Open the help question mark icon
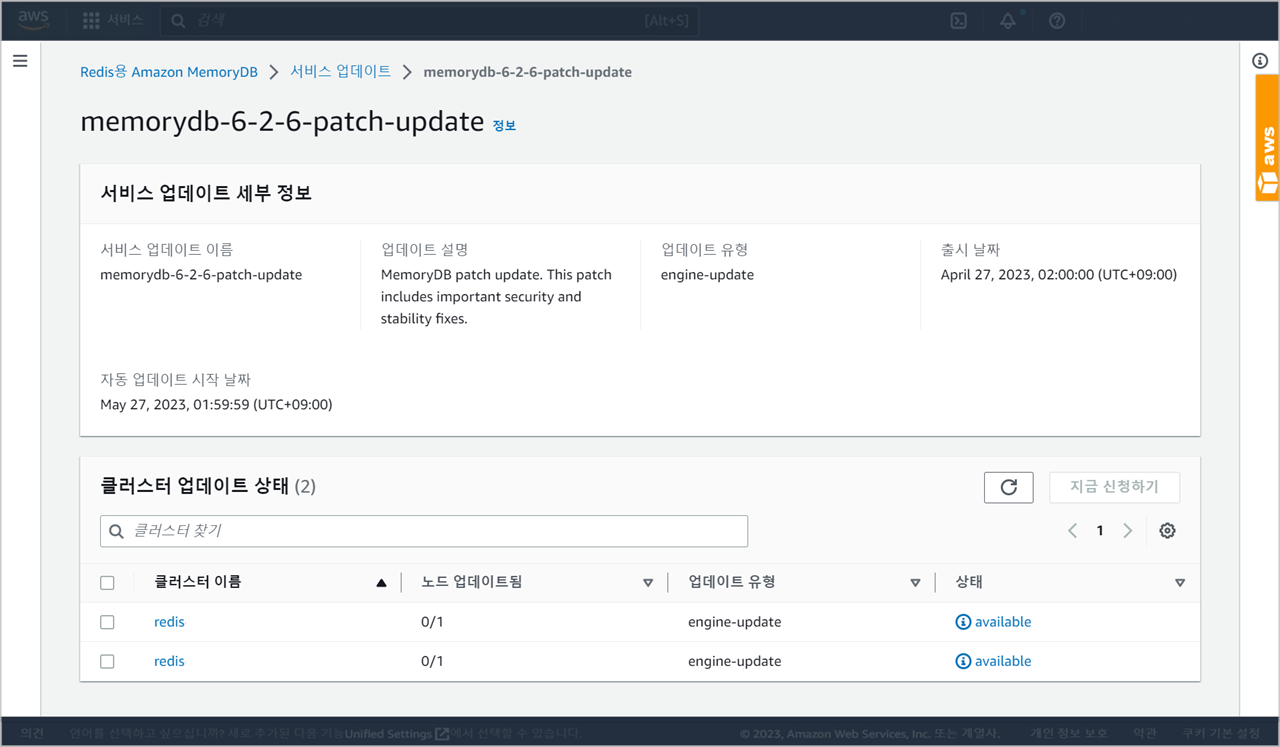Screen dimensions: 1280x747 [1057, 20]
